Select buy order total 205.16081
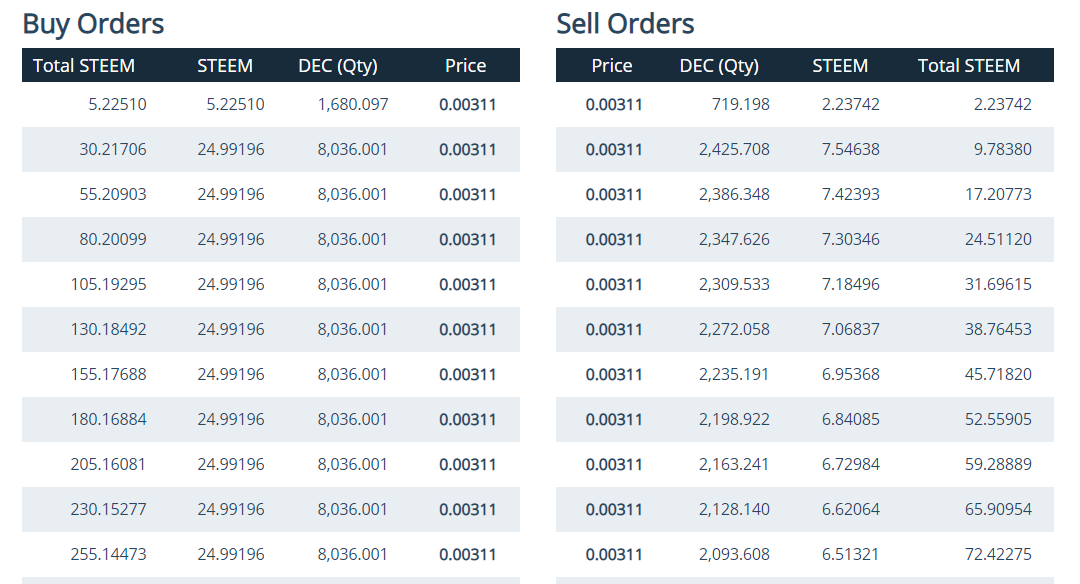 point(108,464)
